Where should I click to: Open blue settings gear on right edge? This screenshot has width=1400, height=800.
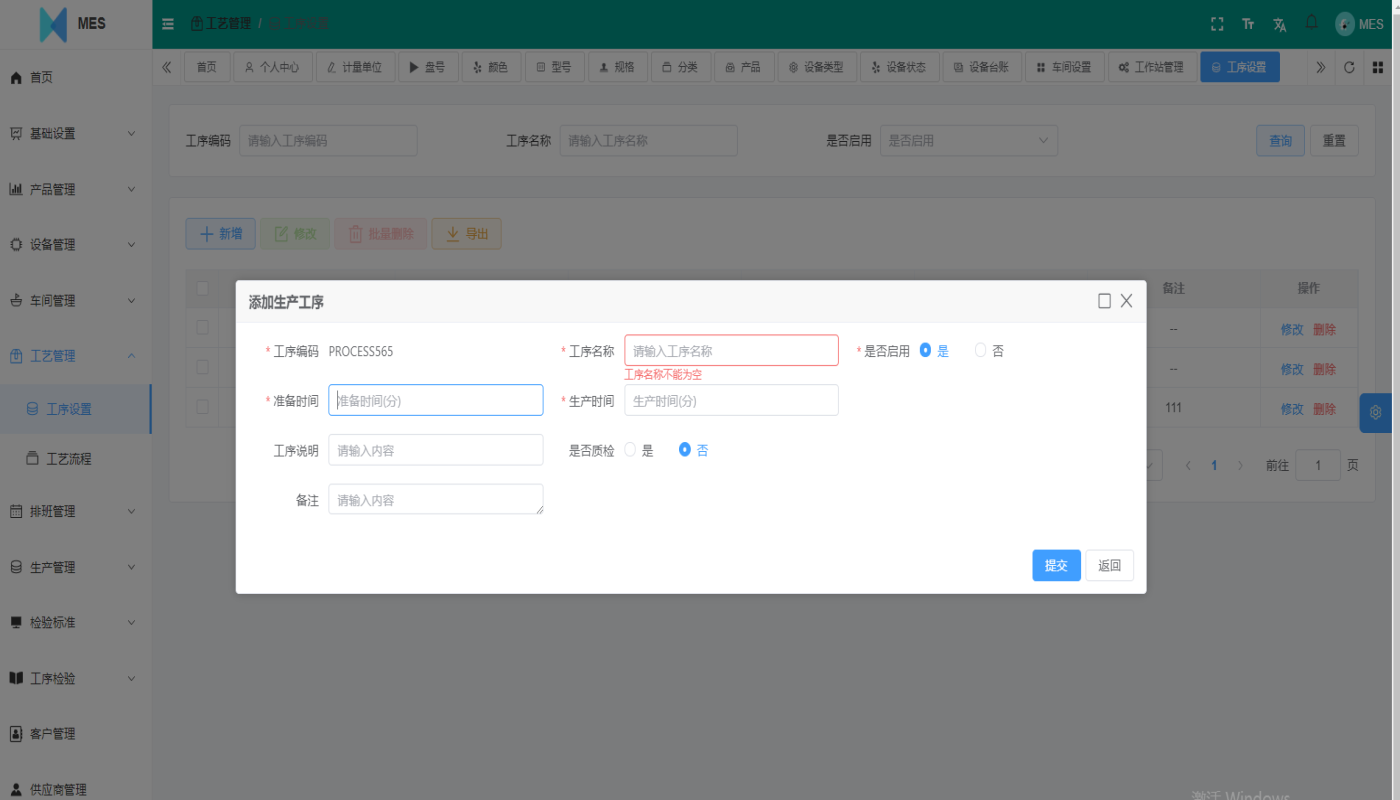[1377, 413]
